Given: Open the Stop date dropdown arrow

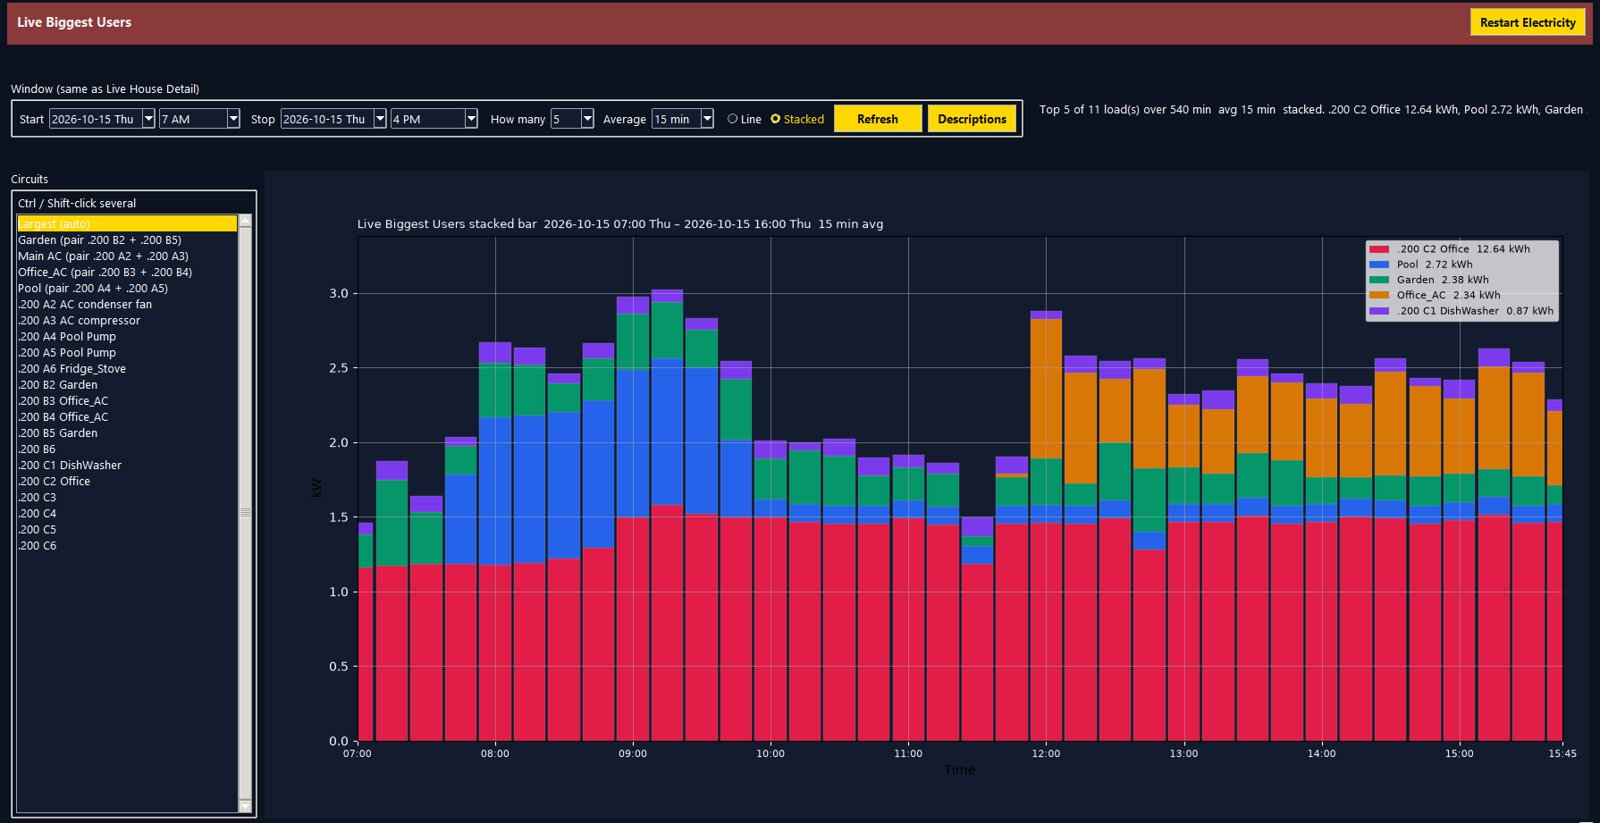Looking at the screenshot, I should tap(380, 119).
